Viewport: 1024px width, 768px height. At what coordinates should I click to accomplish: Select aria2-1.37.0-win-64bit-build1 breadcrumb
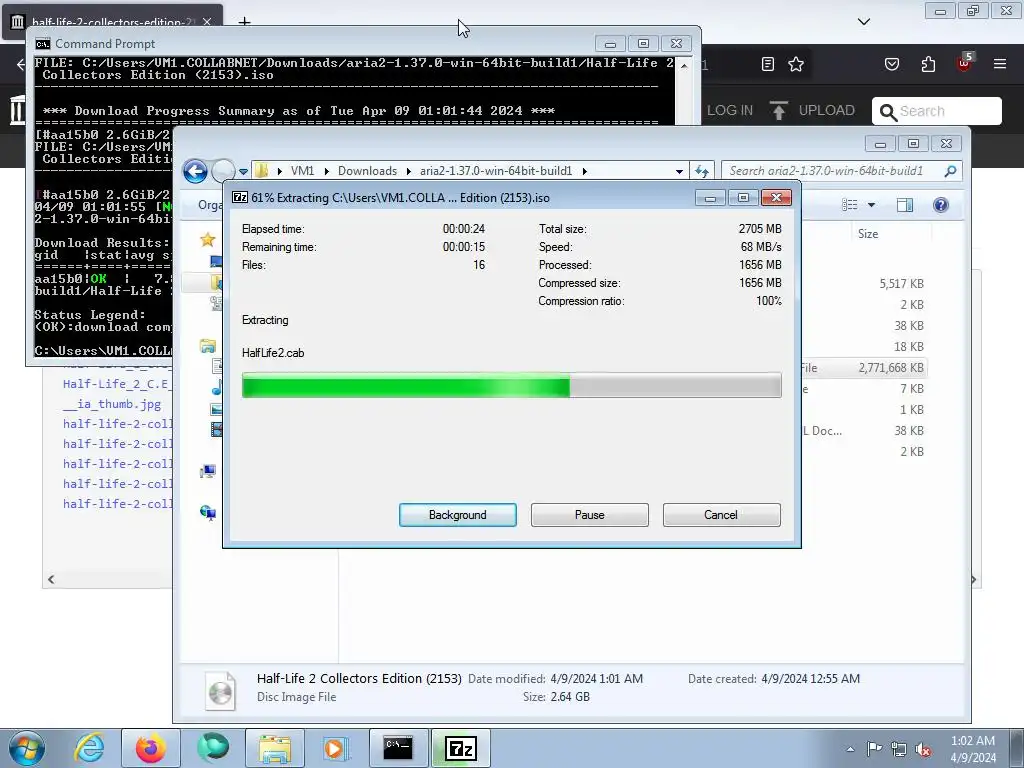point(496,171)
